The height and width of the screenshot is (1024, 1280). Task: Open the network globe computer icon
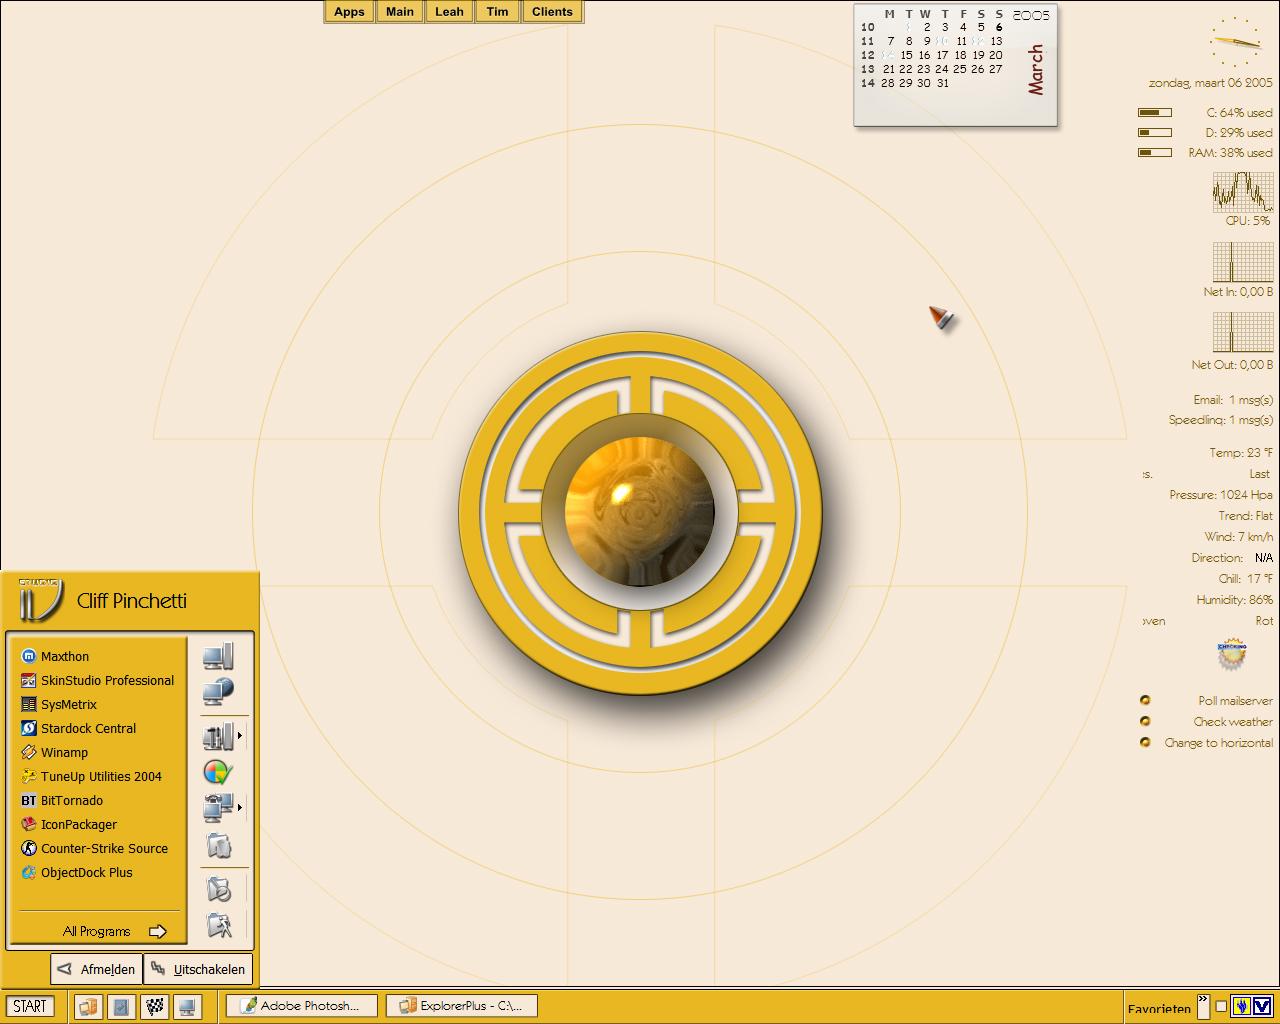coord(218,691)
